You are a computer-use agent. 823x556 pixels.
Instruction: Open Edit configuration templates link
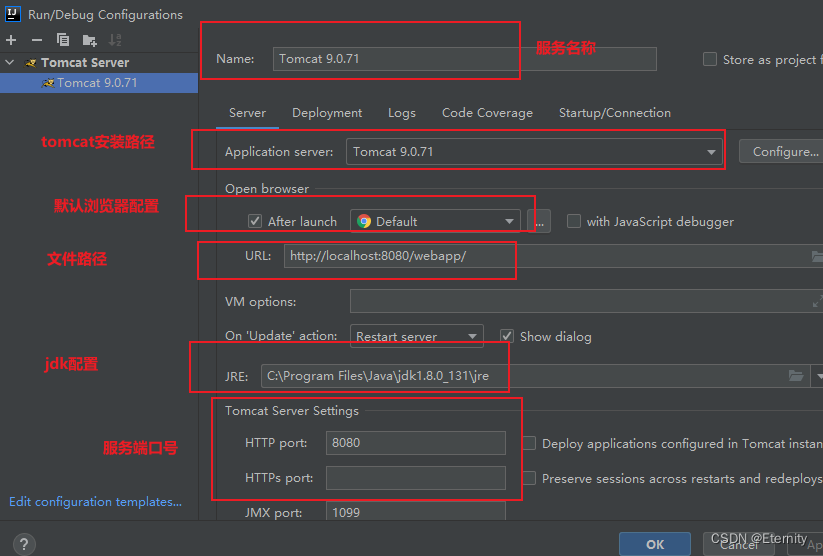click(96, 502)
